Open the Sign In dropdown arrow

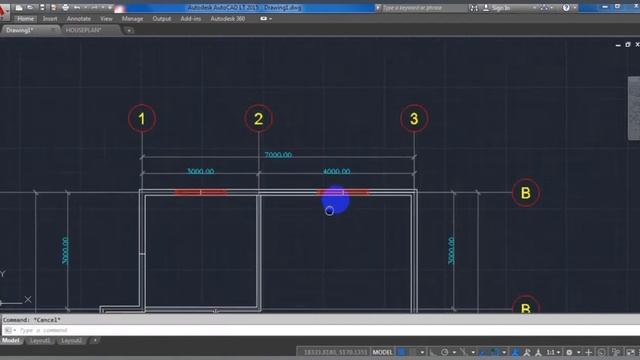[x=534, y=8]
